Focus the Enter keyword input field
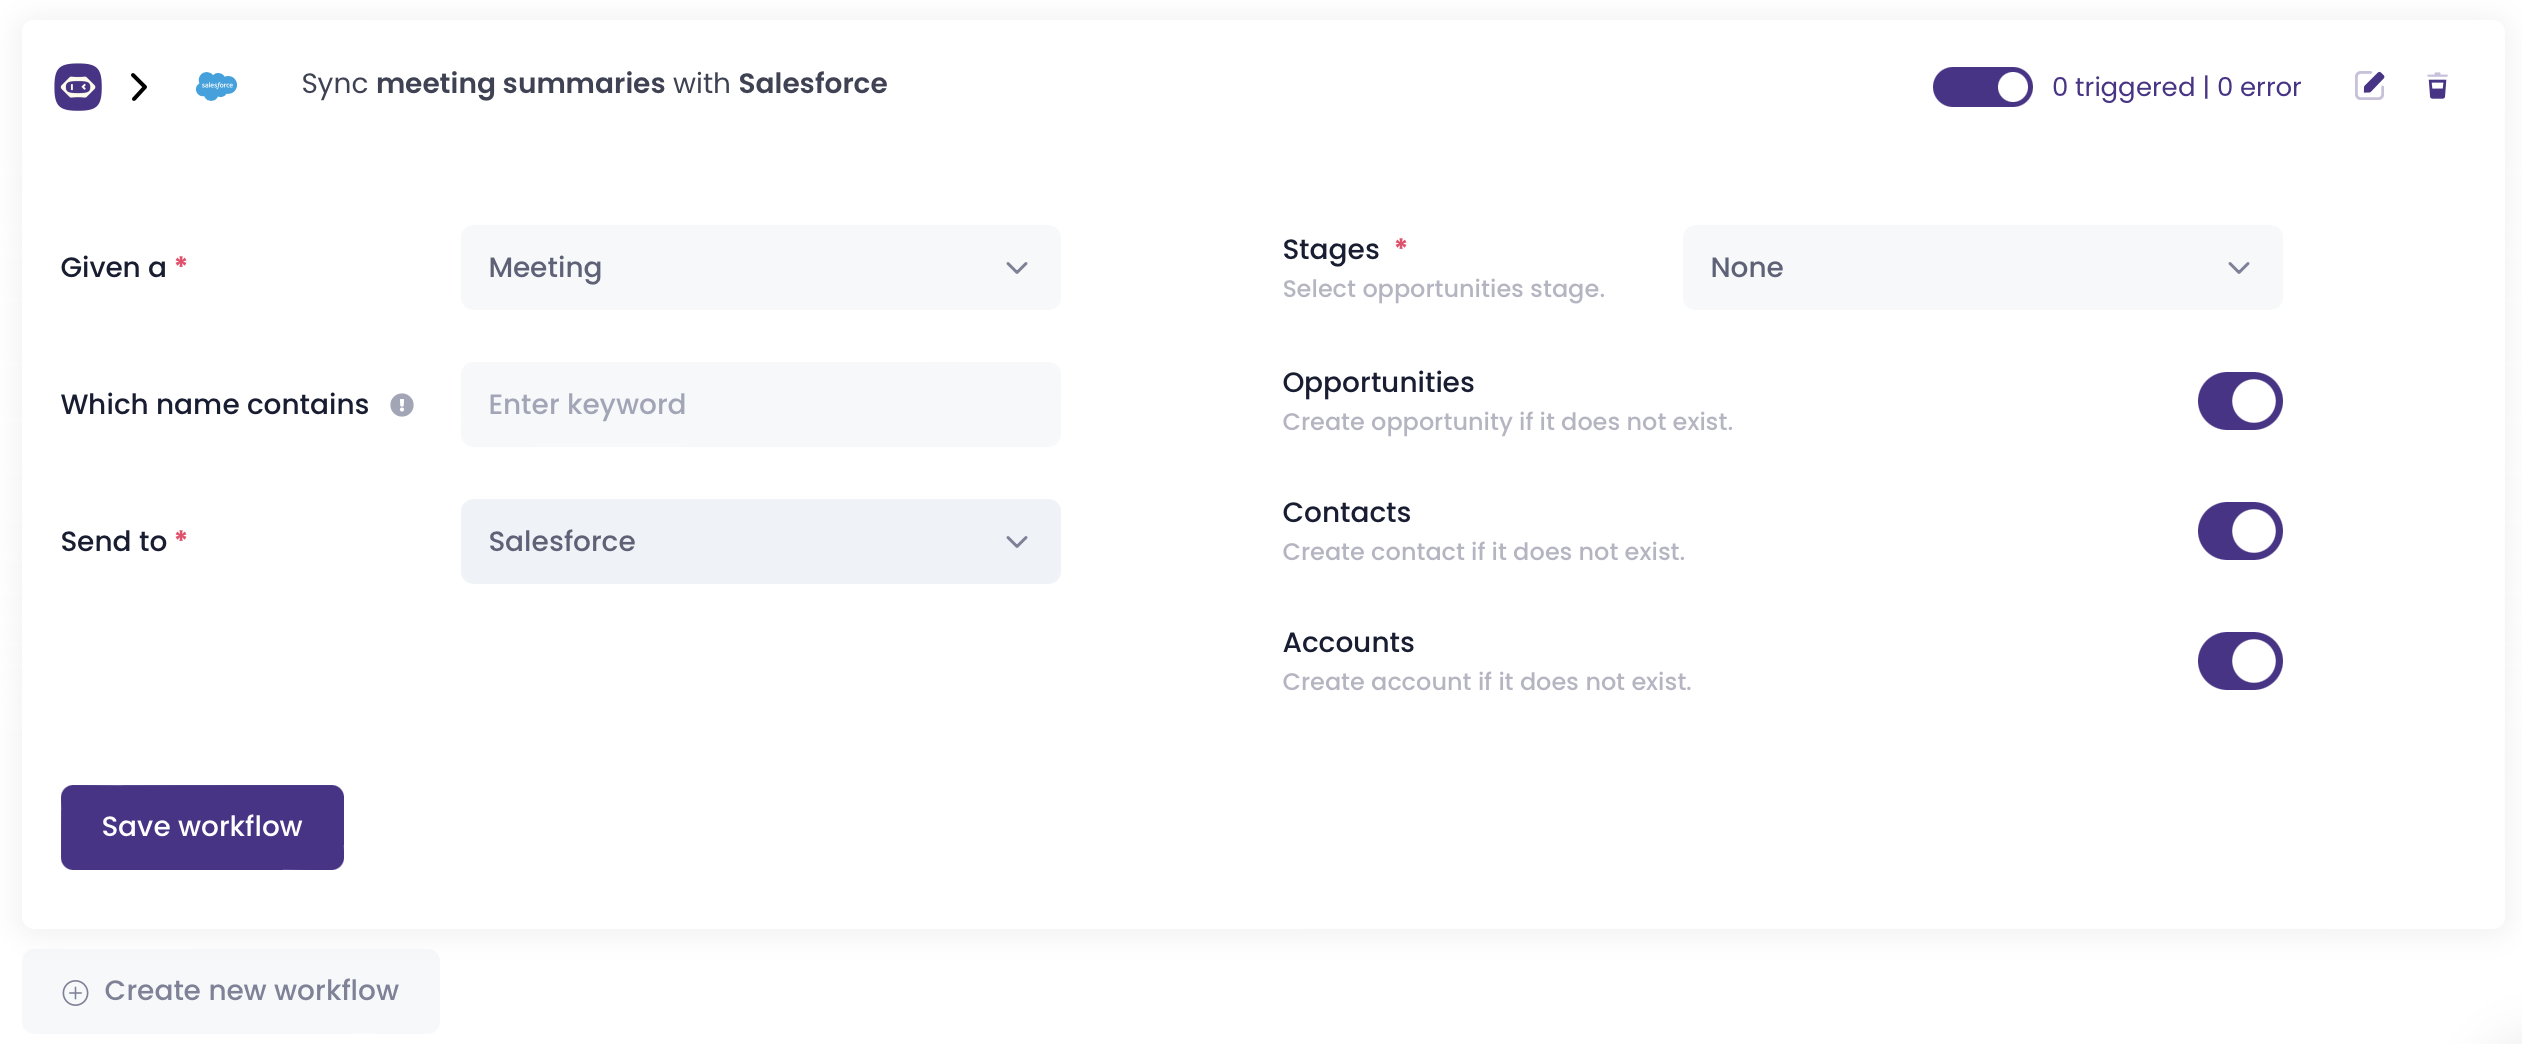2522x1044 pixels. (760, 405)
